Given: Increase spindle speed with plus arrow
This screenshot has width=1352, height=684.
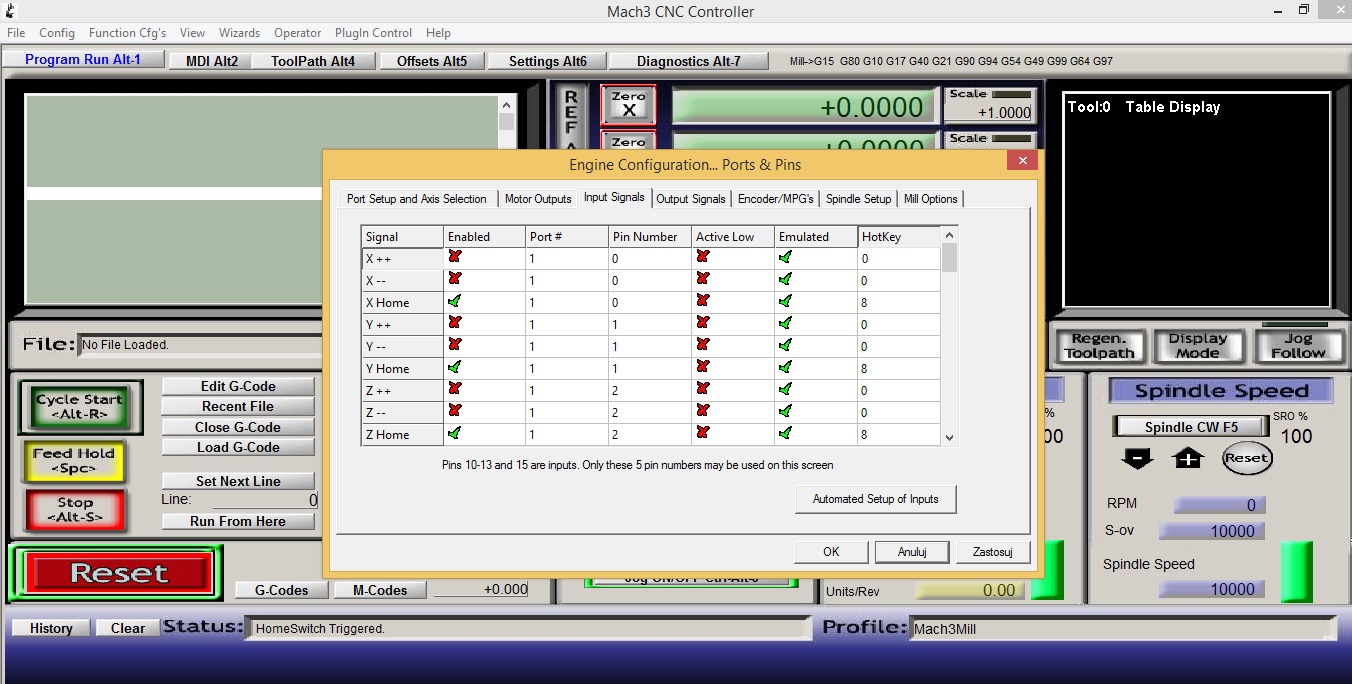Looking at the screenshot, I should [1188, 458].
